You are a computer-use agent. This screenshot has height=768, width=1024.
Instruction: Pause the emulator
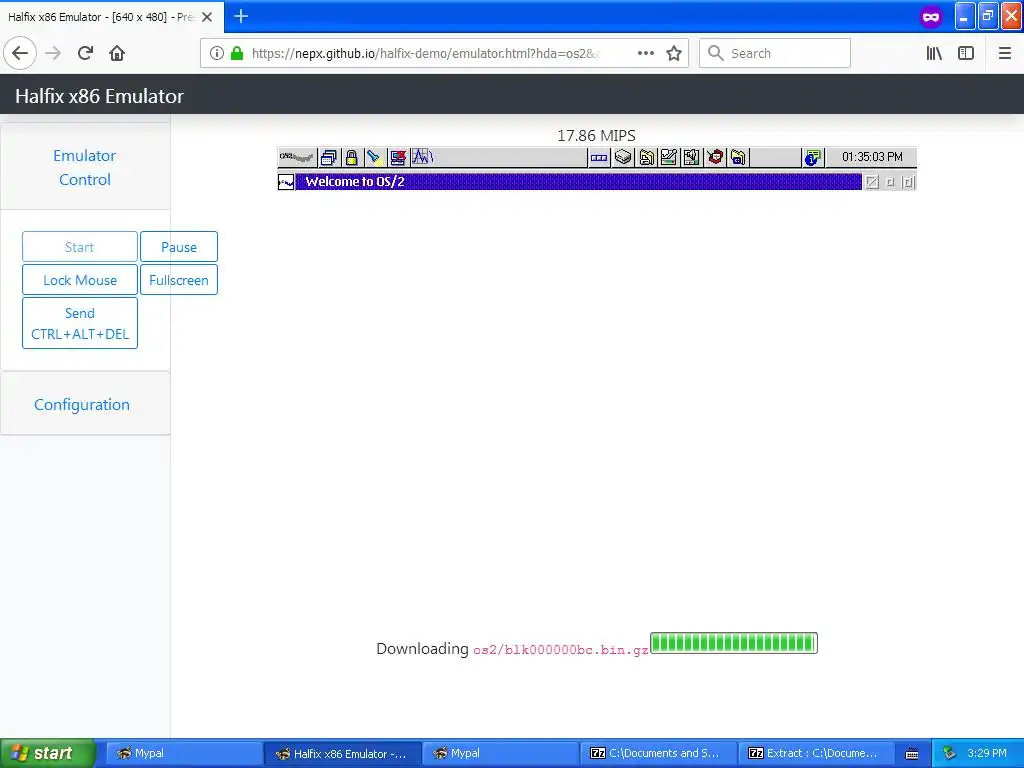click(179, 247)
